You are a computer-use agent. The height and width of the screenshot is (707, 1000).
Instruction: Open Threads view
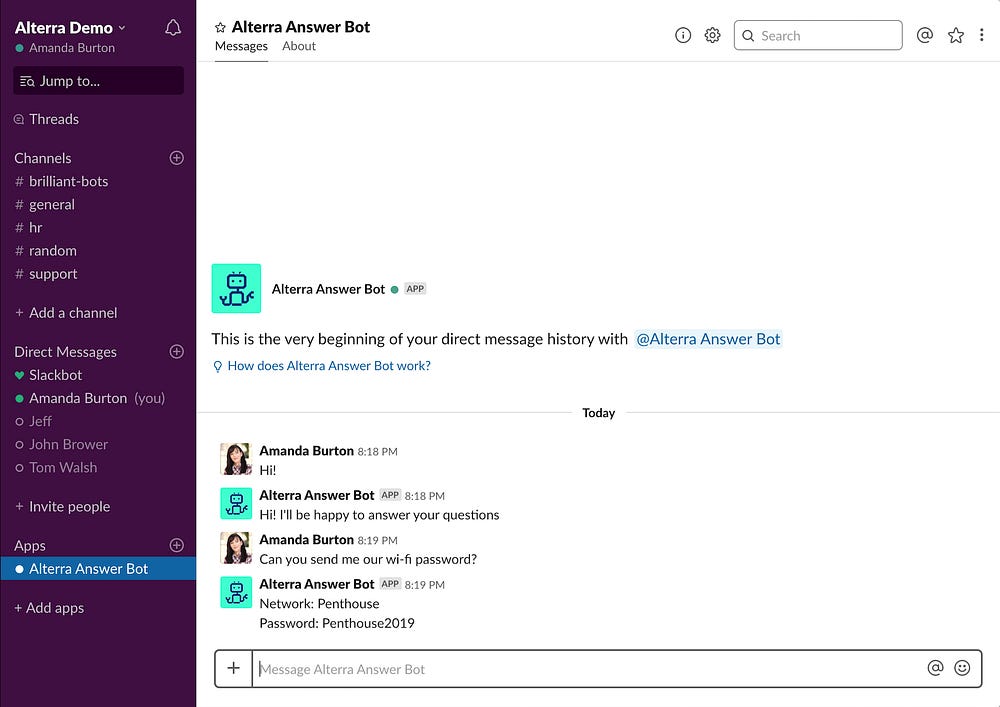(x=47, y=119)
